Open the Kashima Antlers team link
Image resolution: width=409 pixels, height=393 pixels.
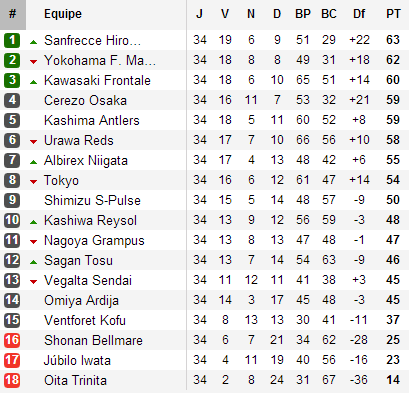[92, 120]
